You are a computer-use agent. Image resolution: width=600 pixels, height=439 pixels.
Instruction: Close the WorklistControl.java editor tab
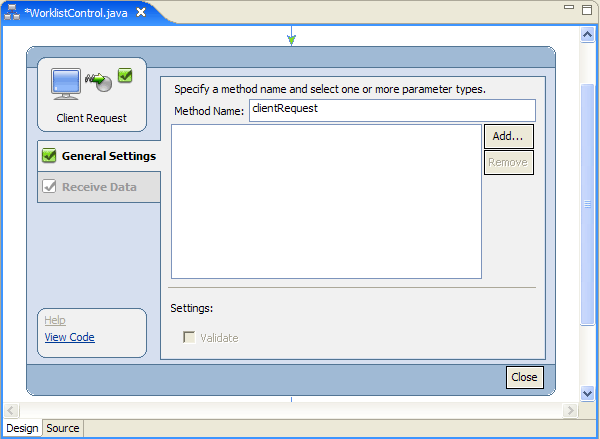click(x=141, y=12)
